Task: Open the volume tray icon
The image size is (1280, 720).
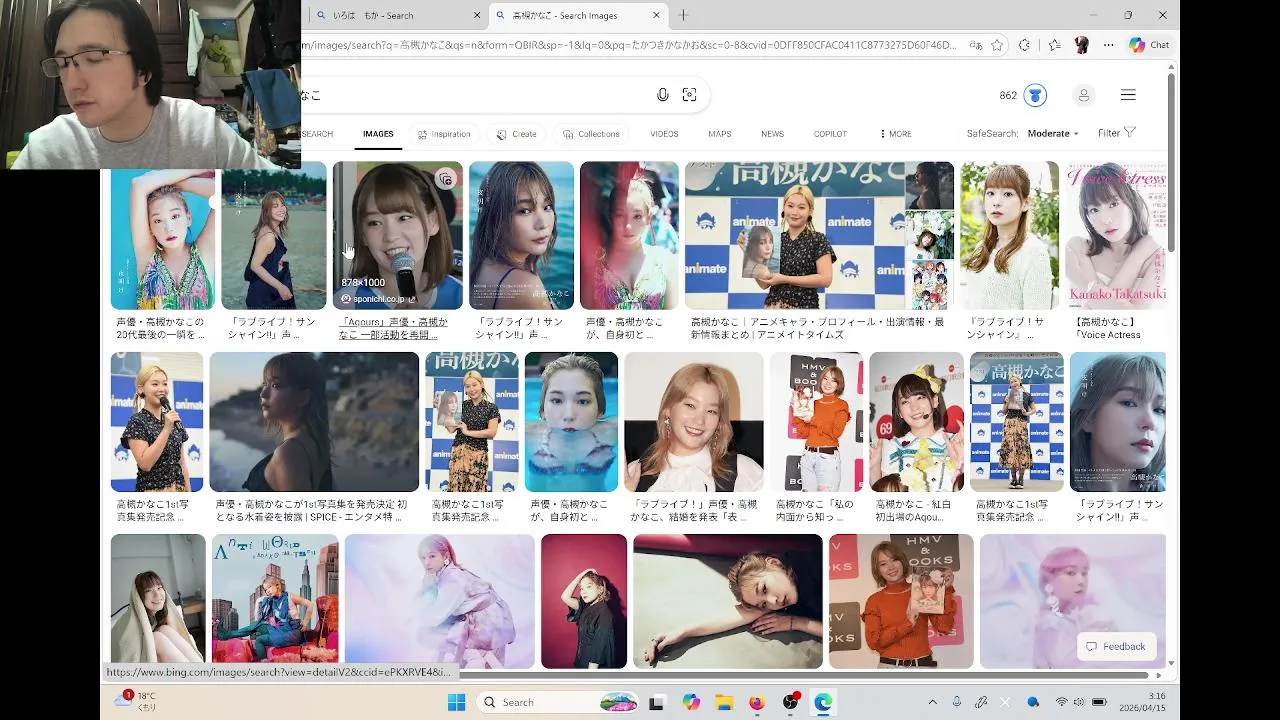Action: pos(1079,702)
